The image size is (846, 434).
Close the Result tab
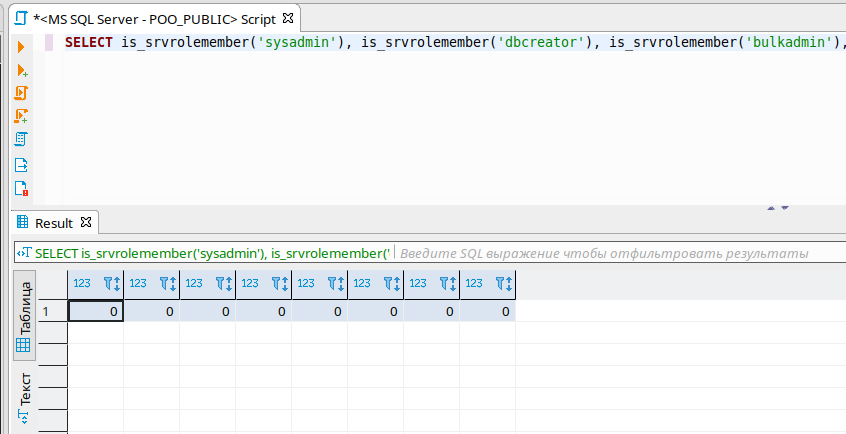86,222
